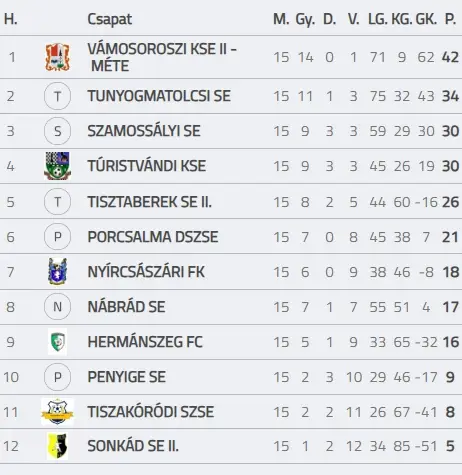Click the Nyírcsászári FK team crest

pos(57,271)
